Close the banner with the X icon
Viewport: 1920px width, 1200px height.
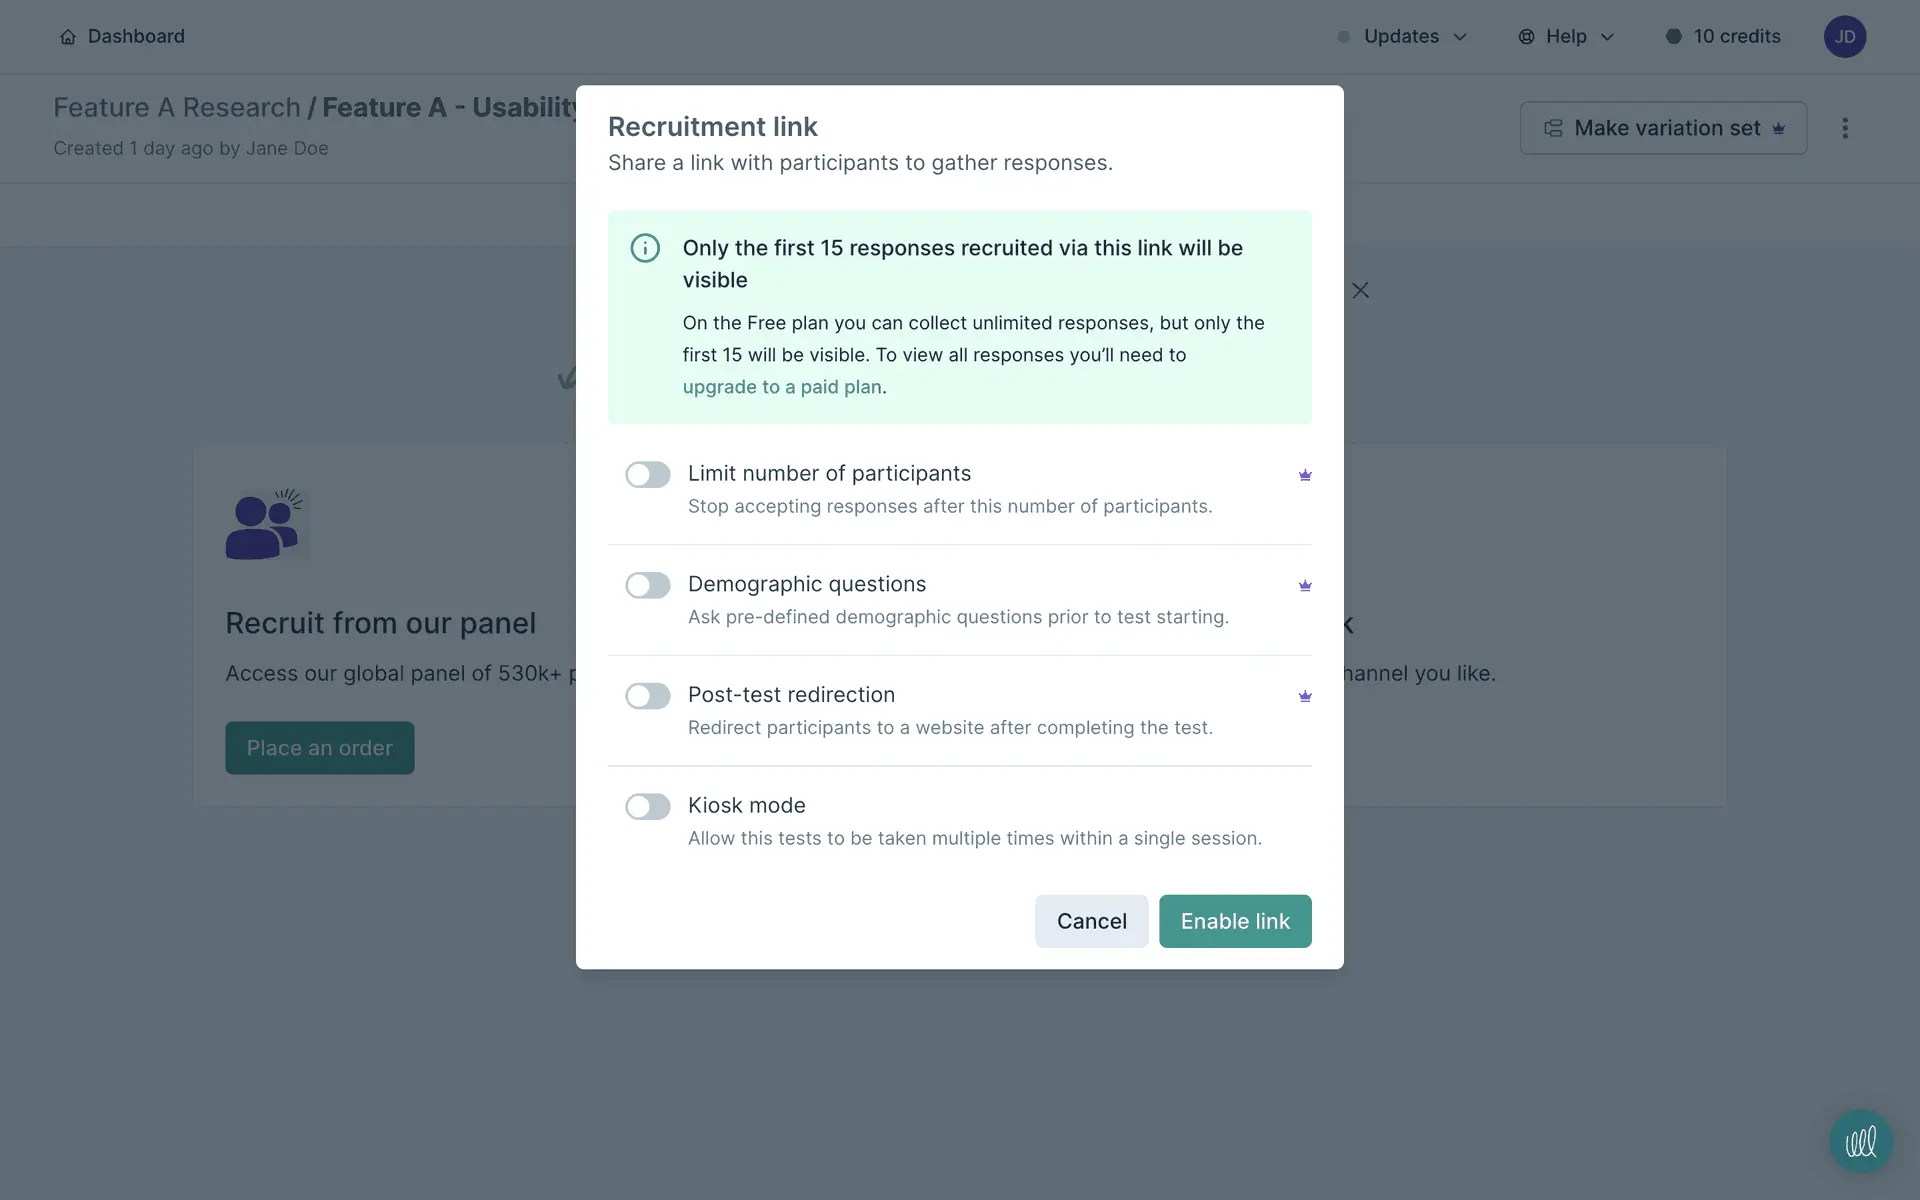pos(1360,291)
